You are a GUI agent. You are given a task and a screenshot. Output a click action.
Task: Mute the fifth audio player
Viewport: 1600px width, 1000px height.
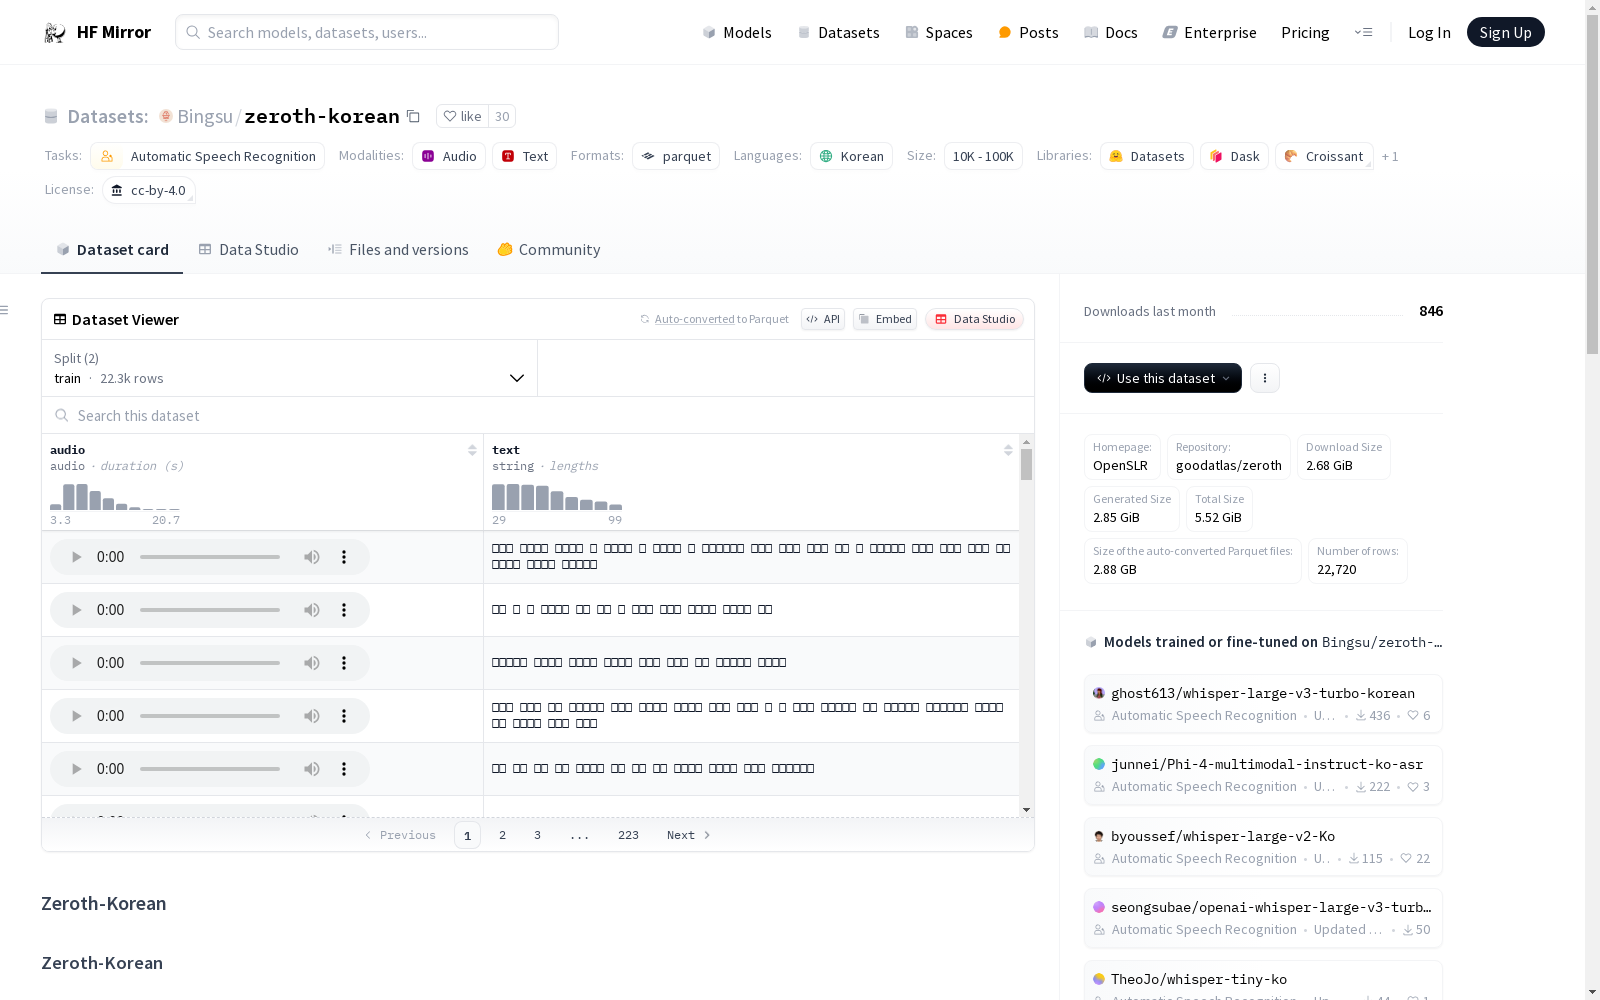tap(312, 769)
